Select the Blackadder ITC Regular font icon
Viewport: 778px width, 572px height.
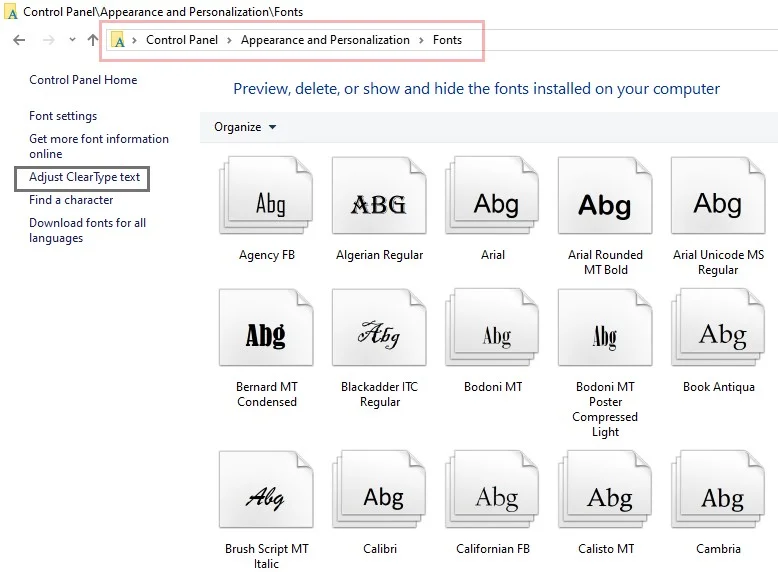click(379, 327)
